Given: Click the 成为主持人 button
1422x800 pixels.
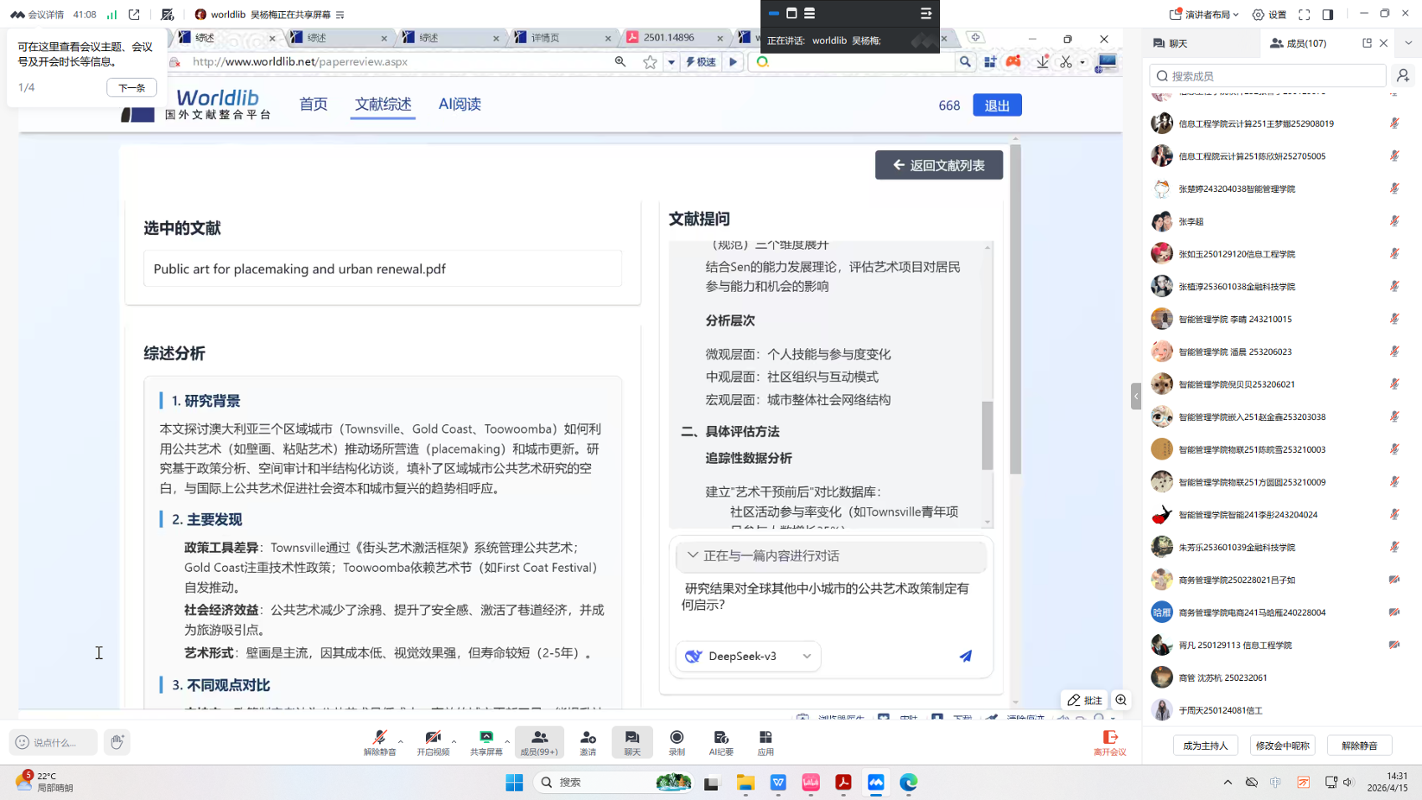Looking at the screenshot, I should click(1205, 745).
